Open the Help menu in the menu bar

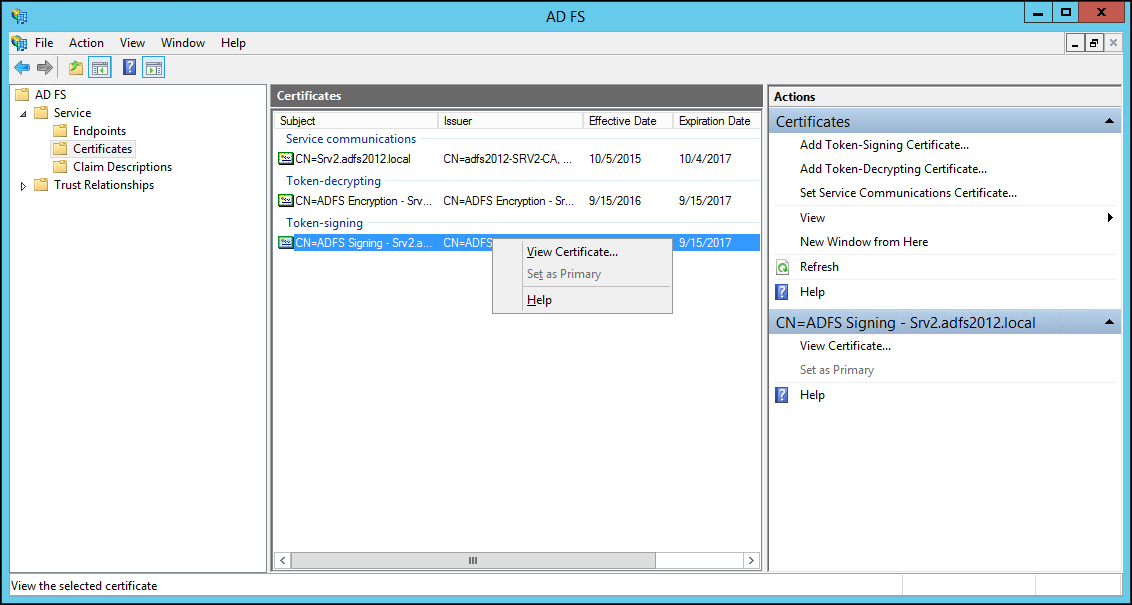[x=233, y=43]
